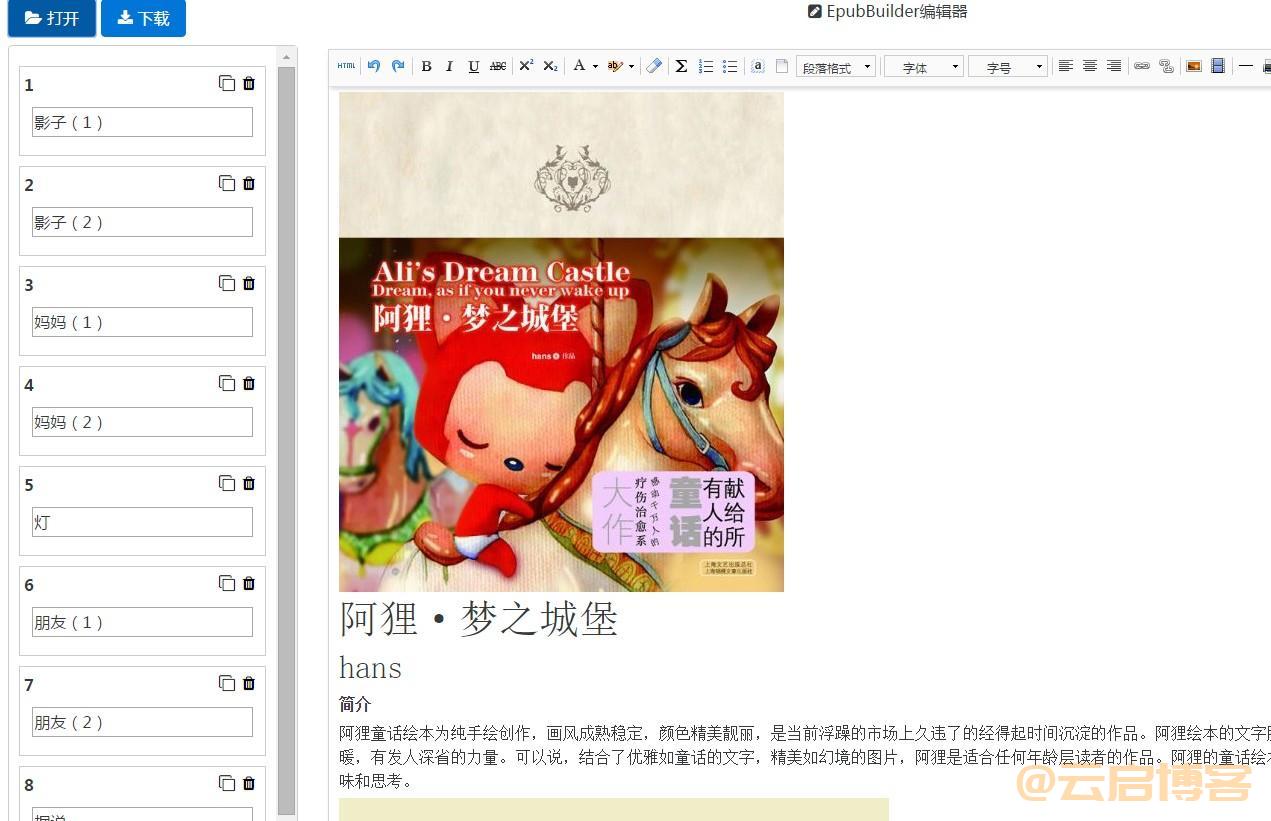The image size is (1271, 821).
Task: Toggle subscript formatting
Action: pyautogui.click(x=550, y=66)
